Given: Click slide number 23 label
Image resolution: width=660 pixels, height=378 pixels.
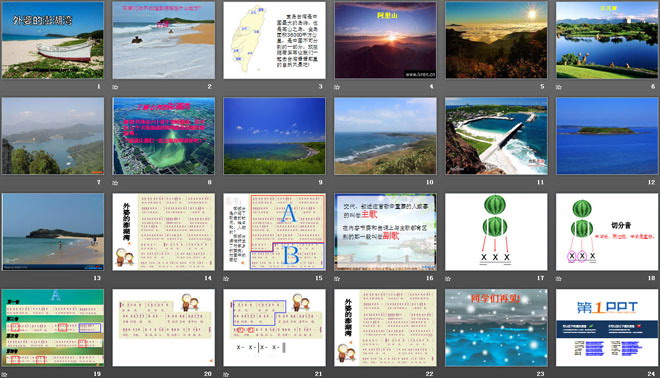Looking at the screenshot, I should pyautogui.click(x=540, y=374).
